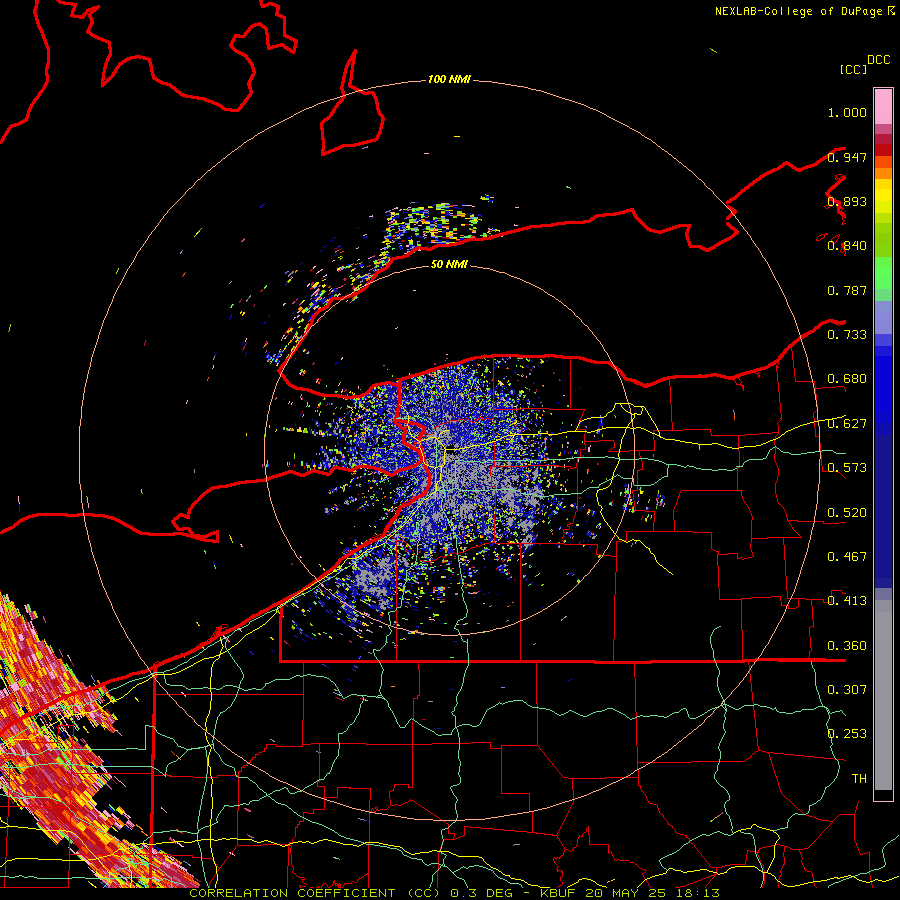Image resolution: width=900 pixels, height=900 pixels.
Task: Click the 0.360 legend value
Action: tap(847, 646)
